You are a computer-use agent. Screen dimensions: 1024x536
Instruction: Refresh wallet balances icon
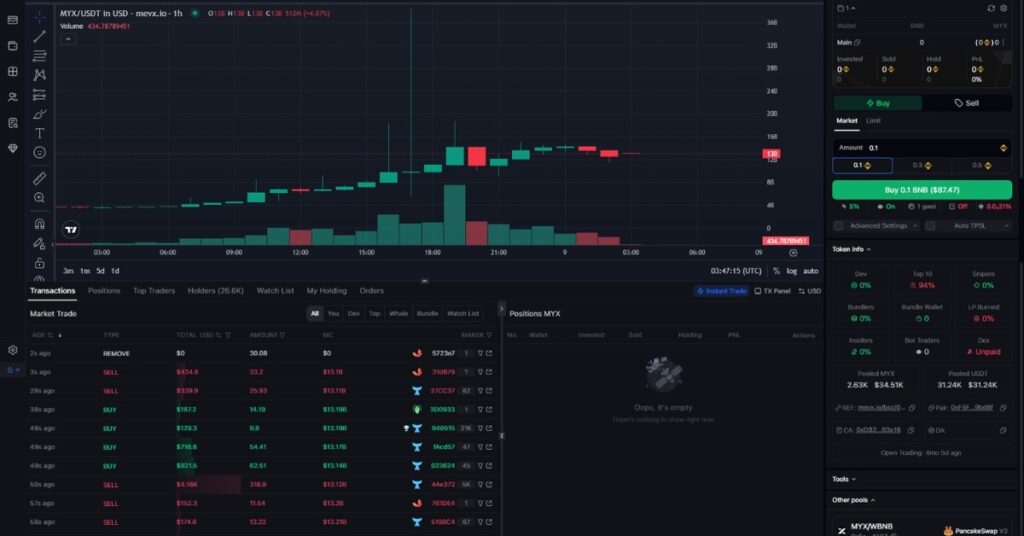click(991, 8)
